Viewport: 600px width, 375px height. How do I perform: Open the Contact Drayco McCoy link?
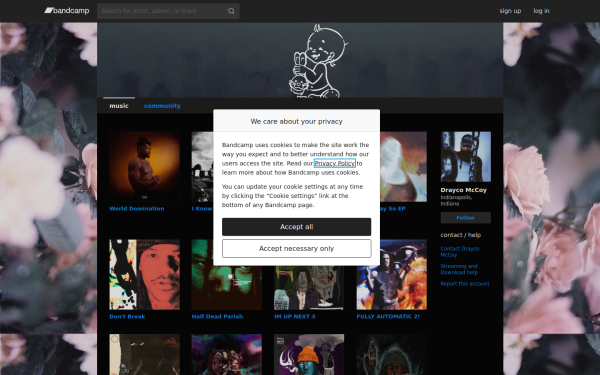coord(460,252)
